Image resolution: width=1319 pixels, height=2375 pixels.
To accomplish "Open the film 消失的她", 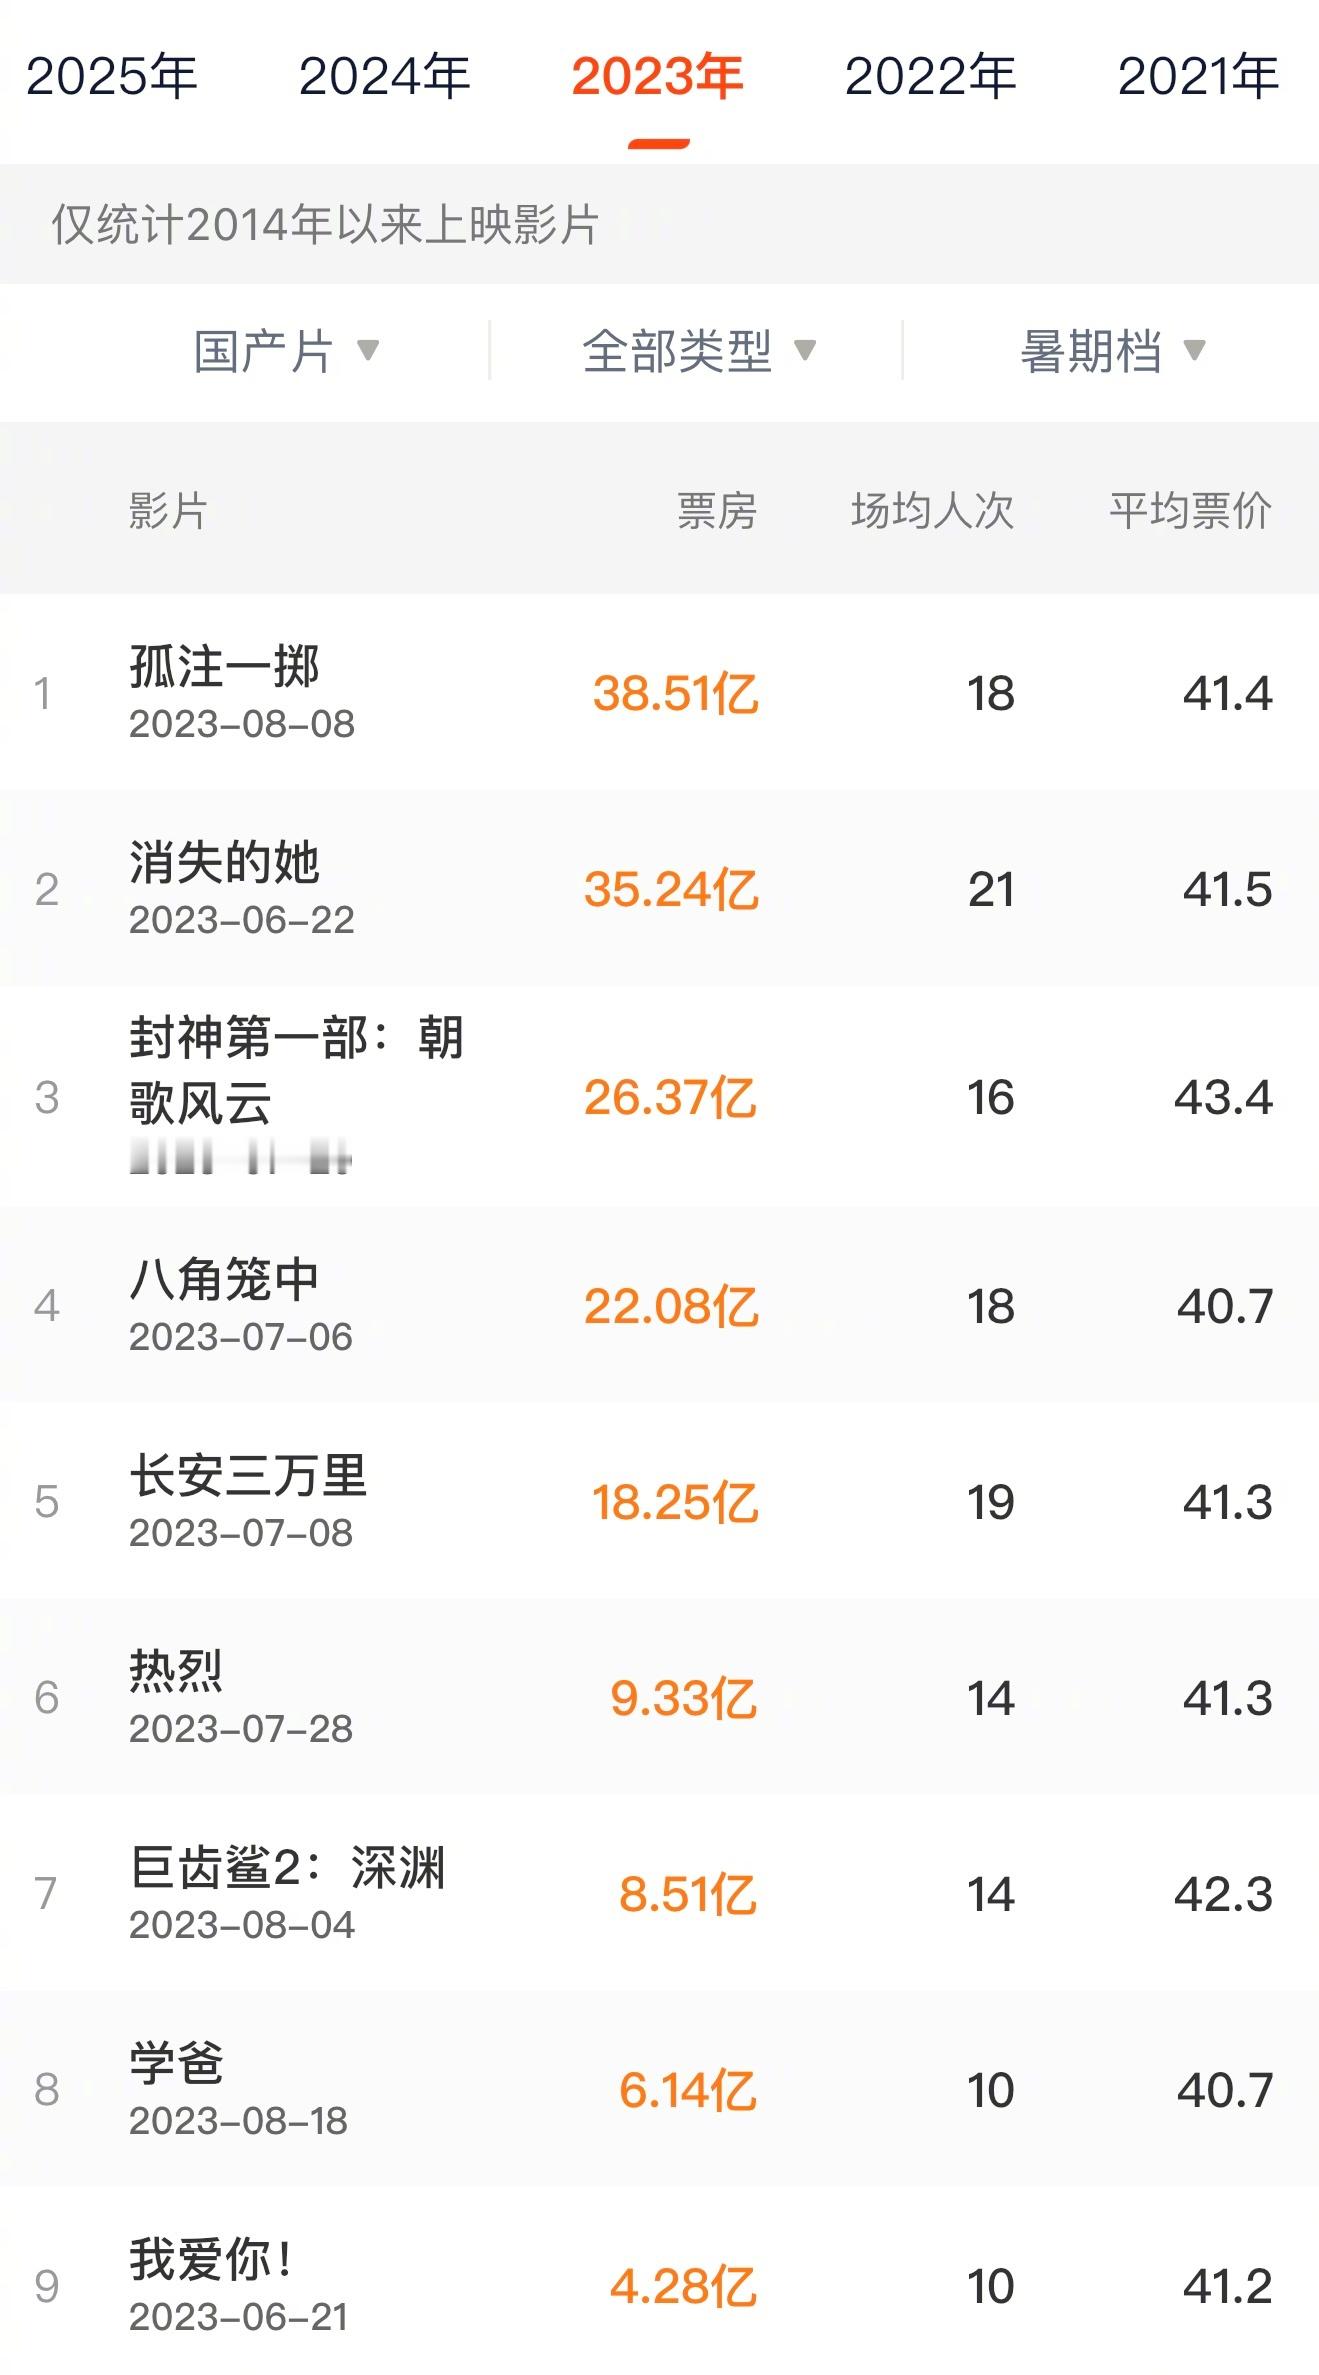I will (659, 888).
